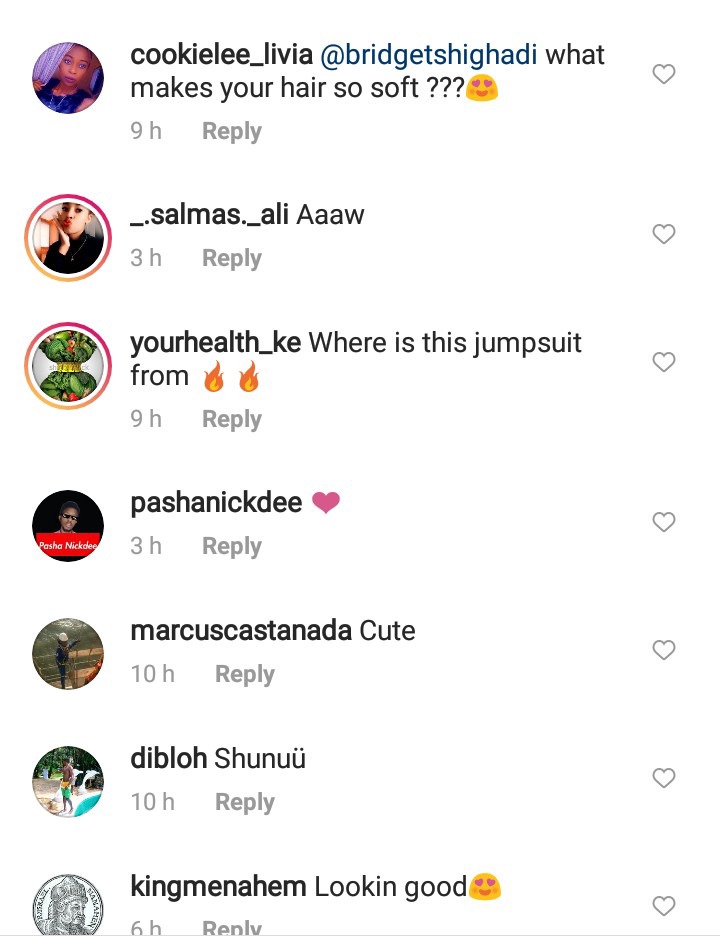This screenshot has width=720, height=945.
Task: Open cookielee_livia profile picture
Action: tap(67, 78)
